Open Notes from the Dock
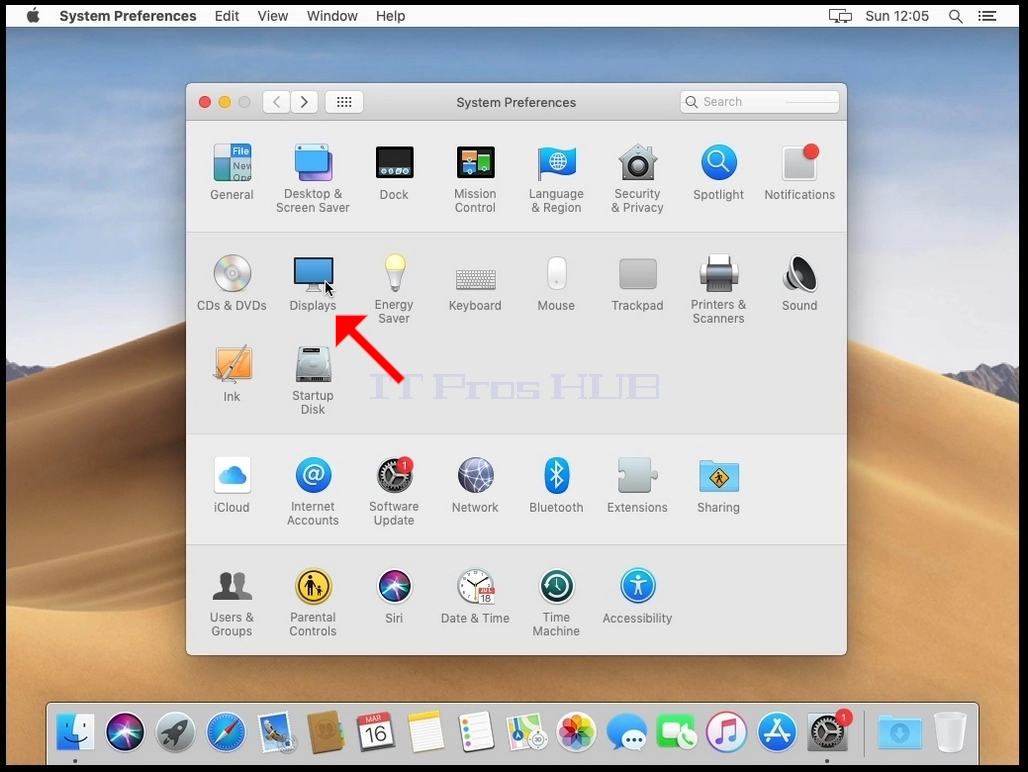1028x772 pixels. click(x=426, y=731)
